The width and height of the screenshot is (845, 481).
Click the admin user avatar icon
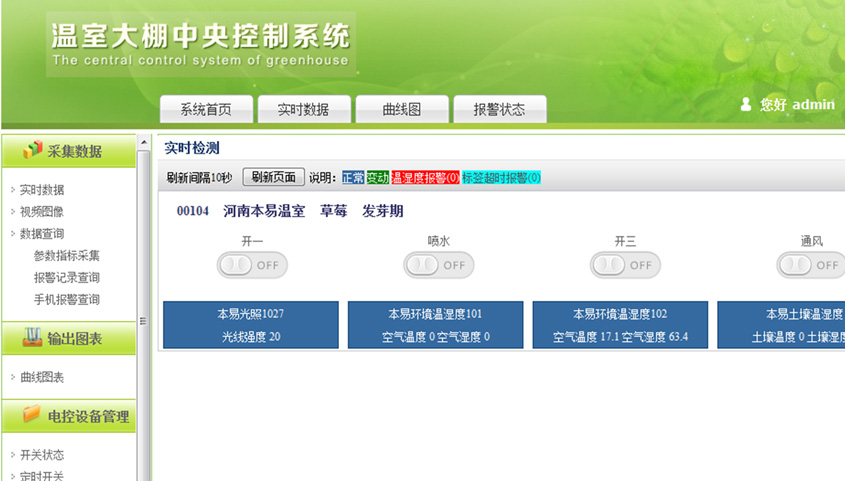[746, 104]
